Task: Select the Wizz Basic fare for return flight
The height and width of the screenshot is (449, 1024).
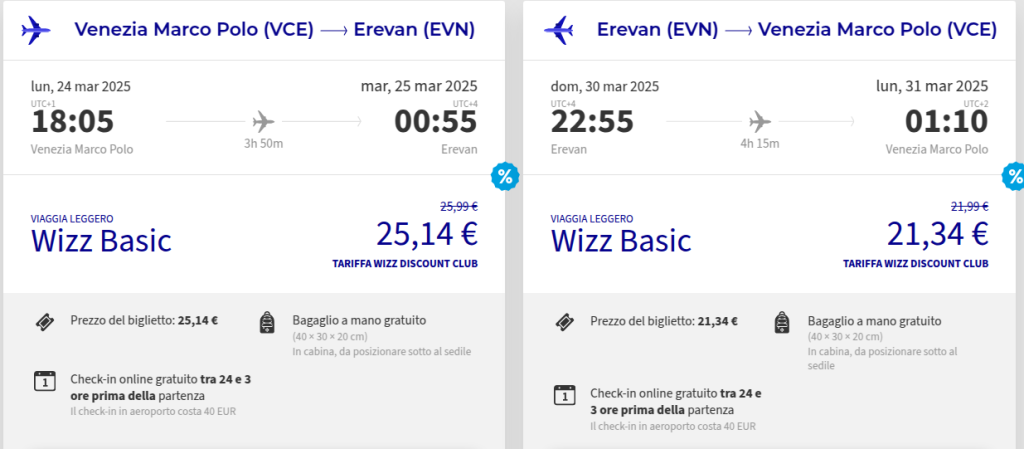Action: tap(621, 240)
